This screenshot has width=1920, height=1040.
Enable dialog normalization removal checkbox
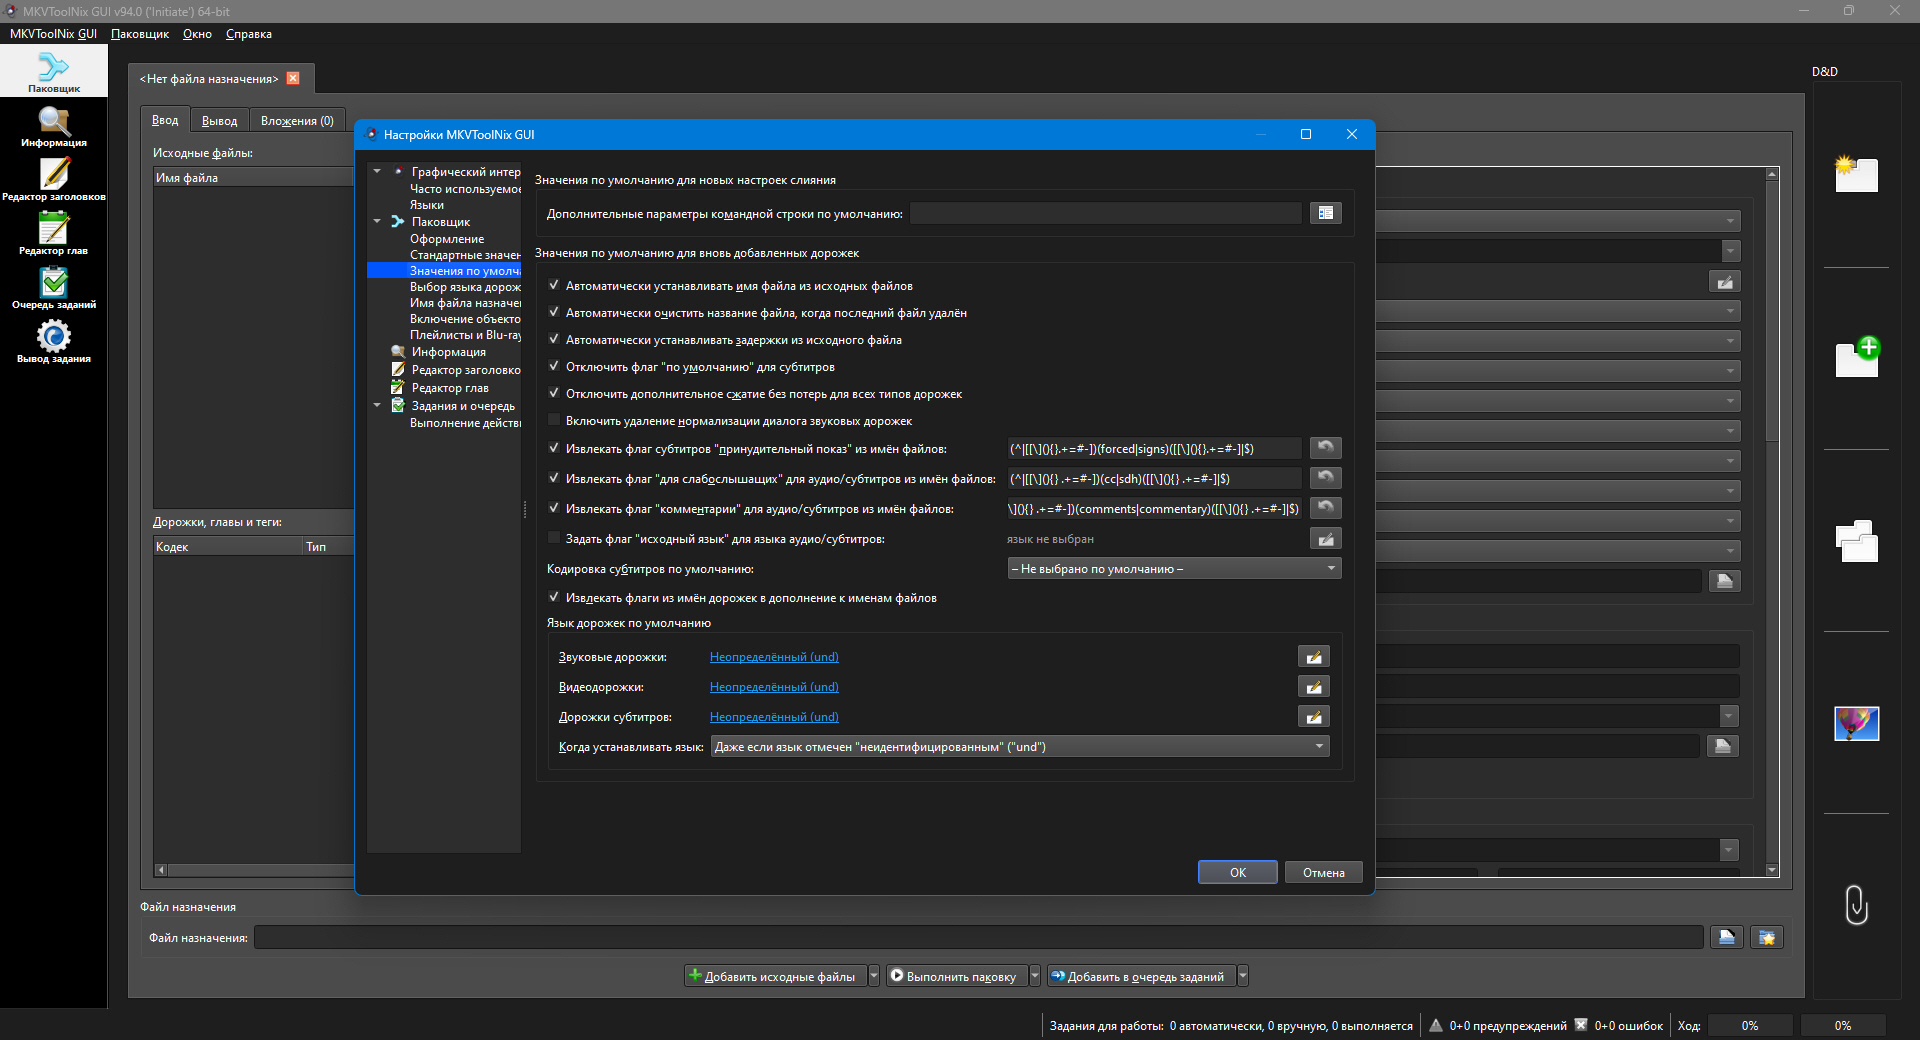pos(554,420)
